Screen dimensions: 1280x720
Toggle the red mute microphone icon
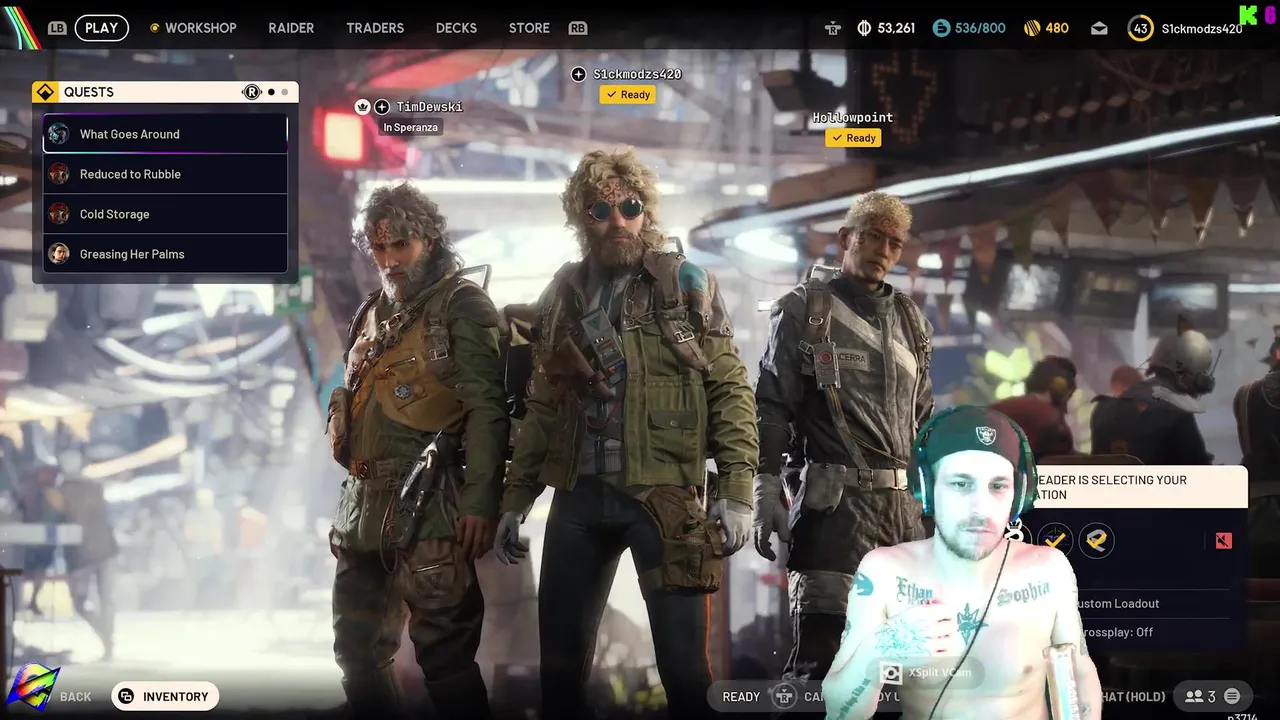tap(1224, 541)
